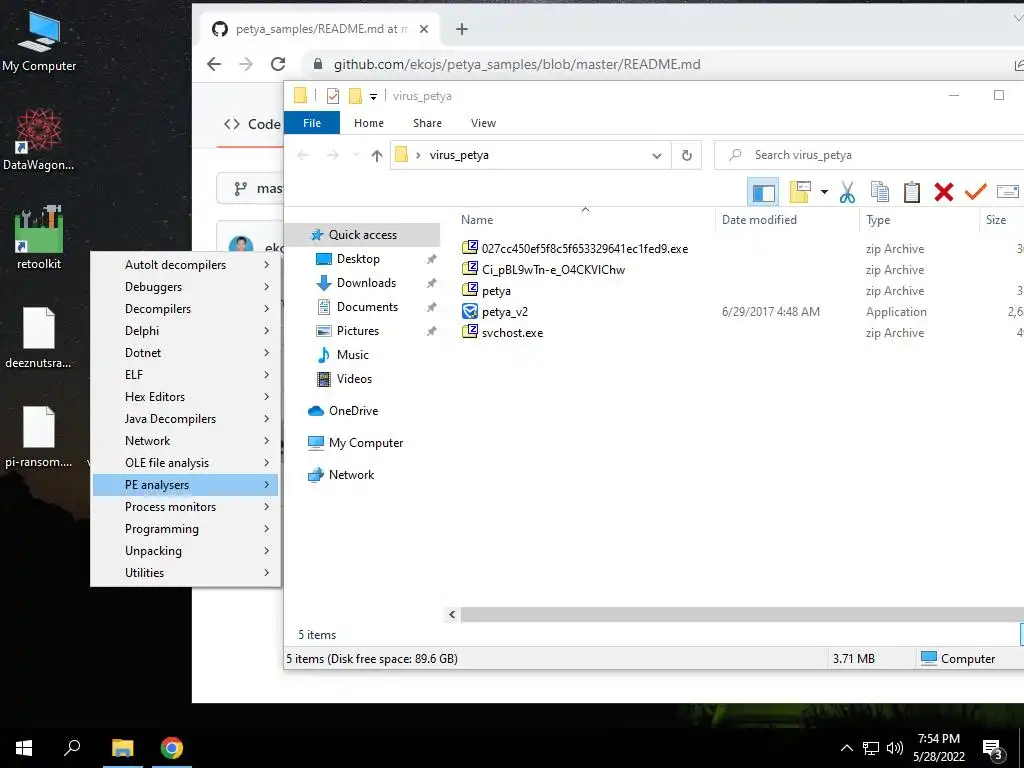The height and width of the screenshot is (768, 1024).
Task: Open the File ribbon tab
Action: click(x=312, y=123)
